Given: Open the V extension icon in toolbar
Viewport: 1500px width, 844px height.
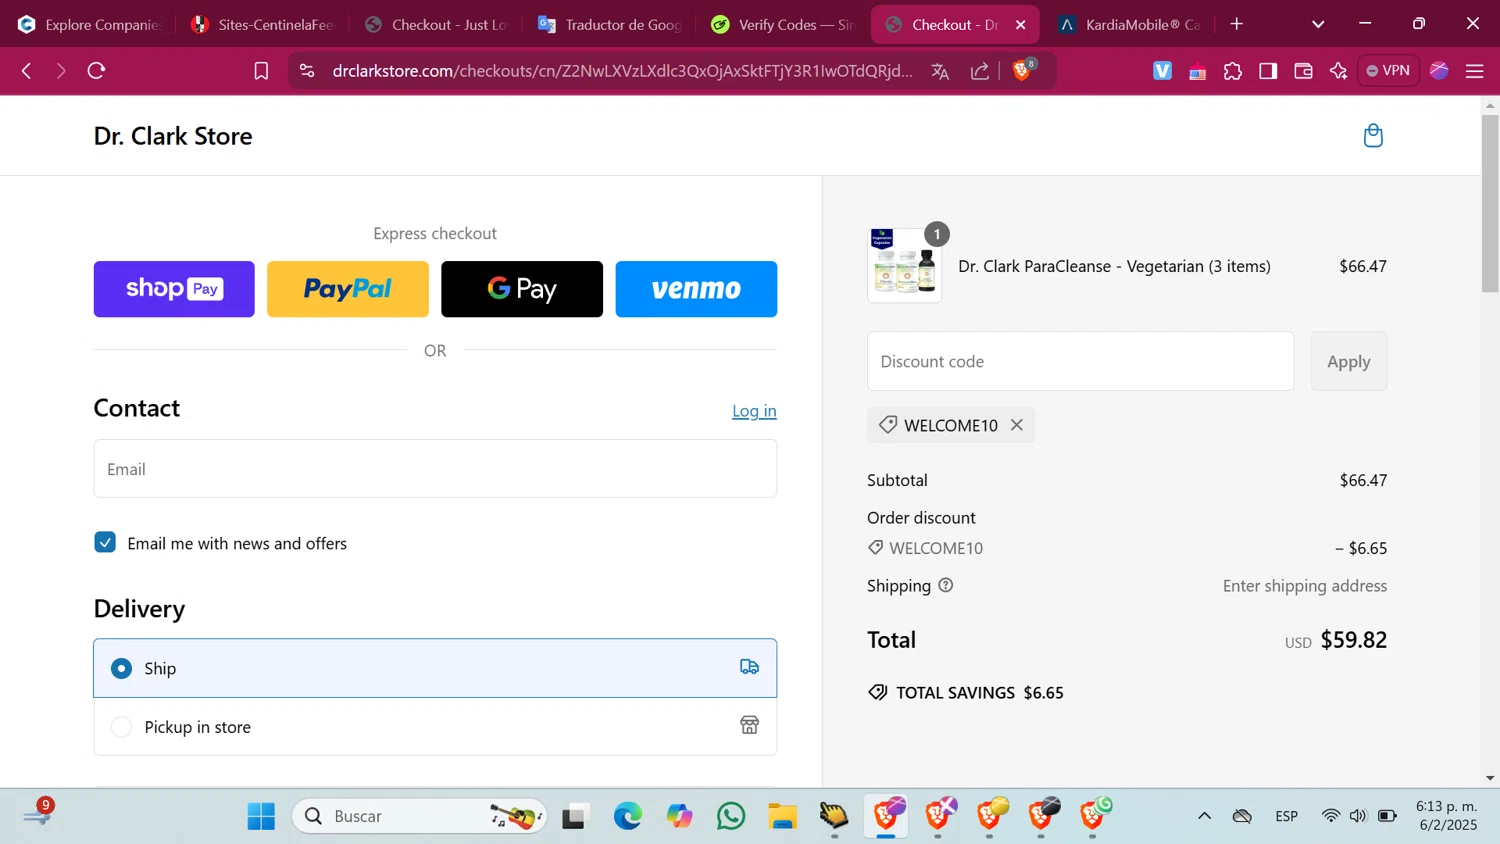Looking at the screenshot, I should pos(1162,71).
